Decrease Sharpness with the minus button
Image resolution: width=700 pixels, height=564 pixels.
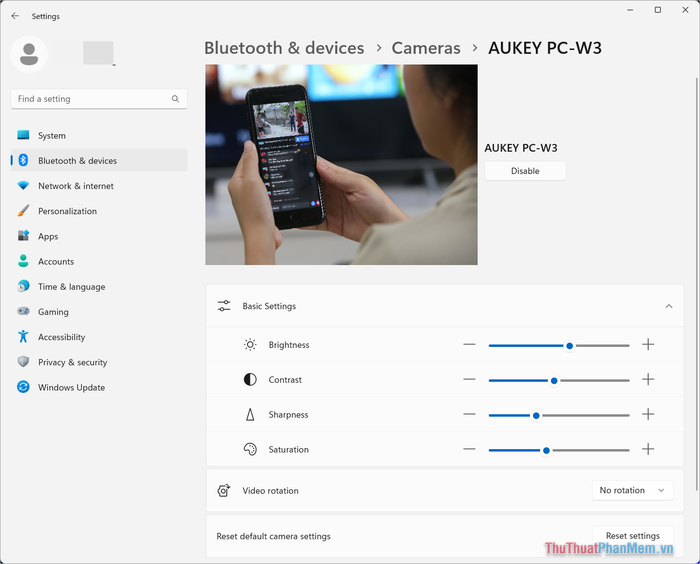coord(469,414)
